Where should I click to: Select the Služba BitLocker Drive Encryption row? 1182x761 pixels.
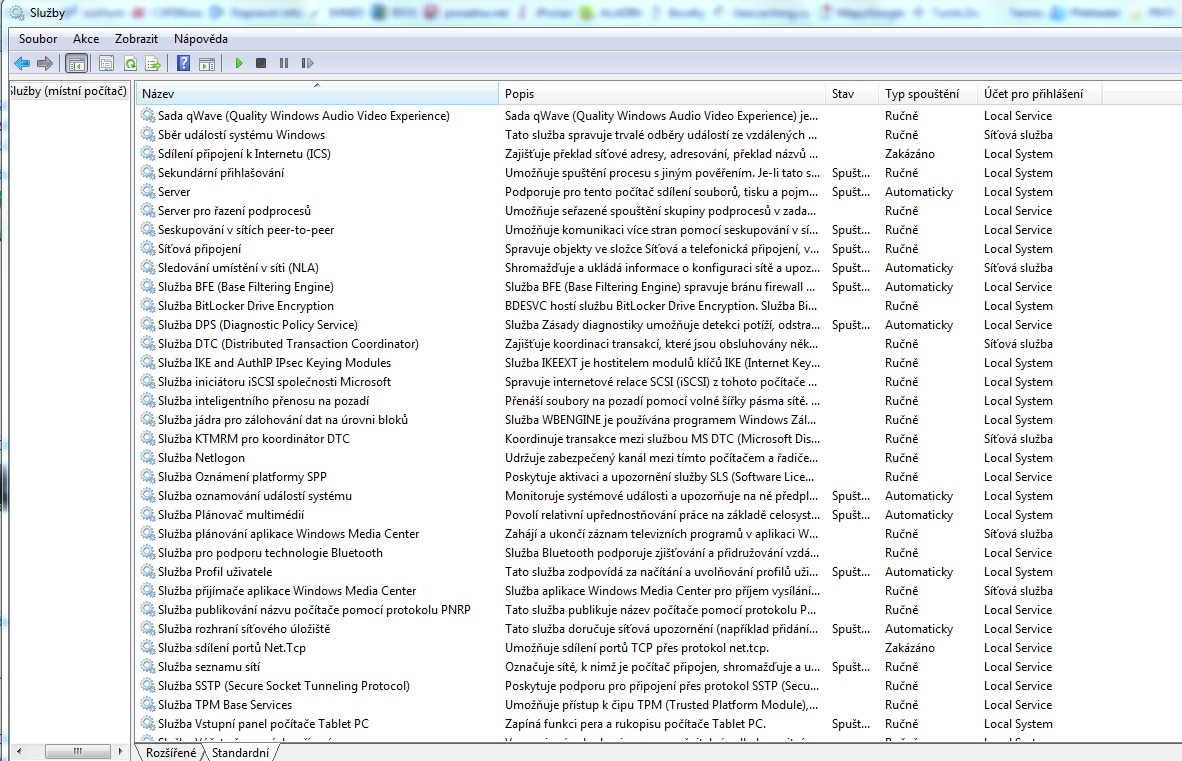pyautogui.click(x=245, y=306)
